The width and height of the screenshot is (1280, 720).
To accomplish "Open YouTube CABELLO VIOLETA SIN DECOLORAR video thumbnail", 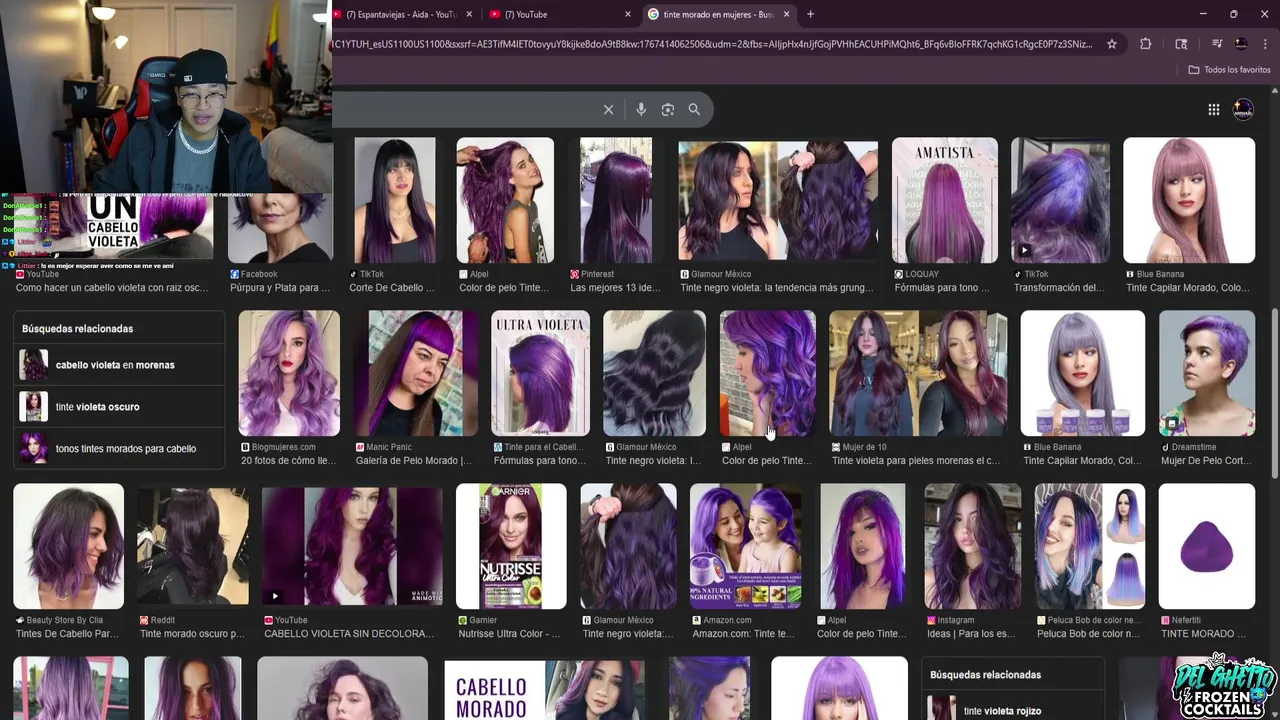I will (x=352, y=546).
